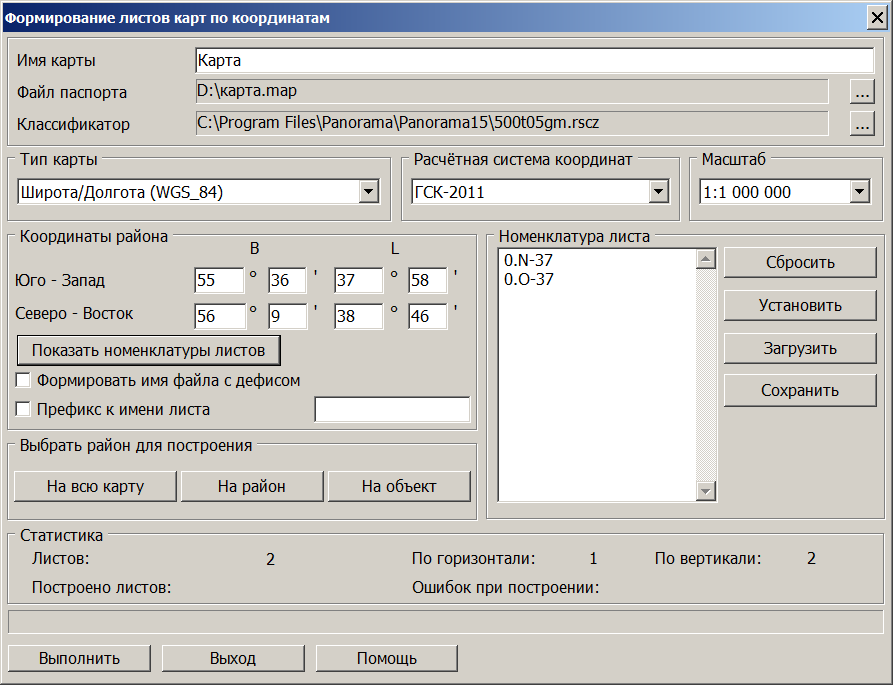The image size is (893, 685).
Task: Enable filename with hyphen formatting
Action: (22, 380)
